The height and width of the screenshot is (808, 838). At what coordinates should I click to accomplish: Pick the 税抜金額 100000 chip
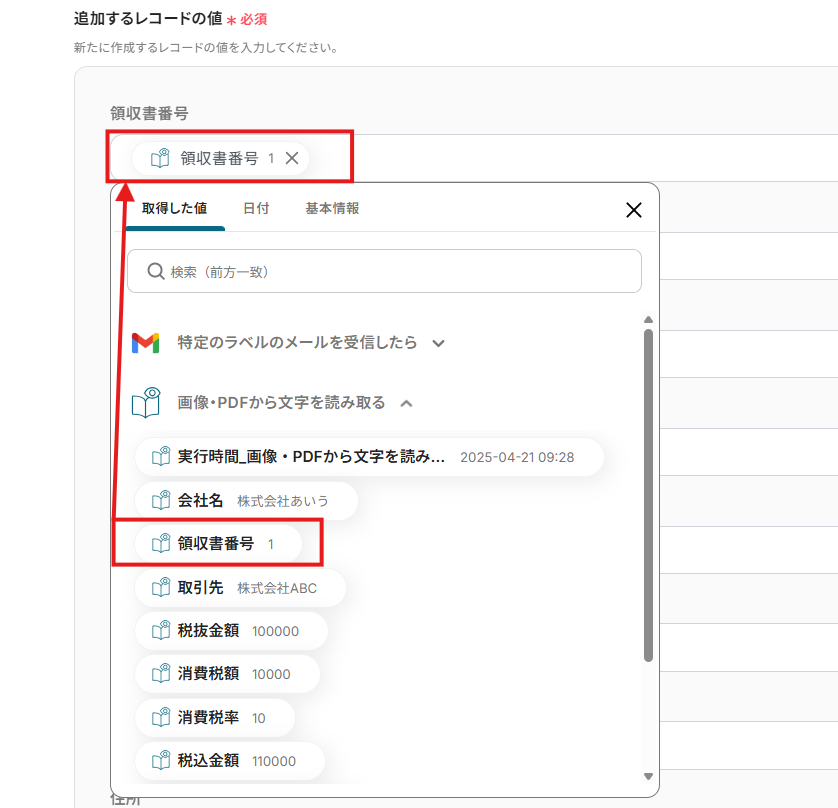[x=231, y=631]
